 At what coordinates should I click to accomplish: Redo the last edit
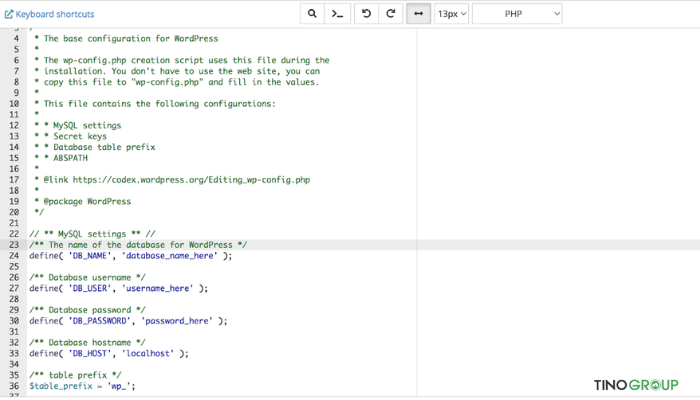pyautogui.click(x=391, y=14)
